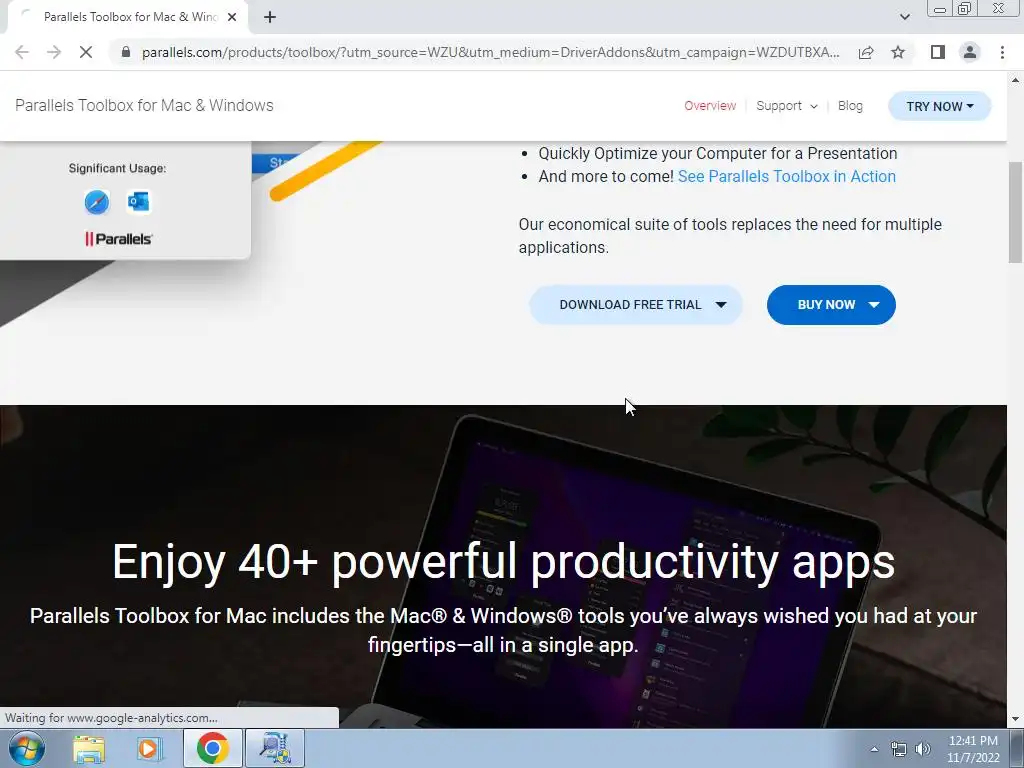
Task: Open Chrome three-dot menu
Action: click(x=1002, y=52)
